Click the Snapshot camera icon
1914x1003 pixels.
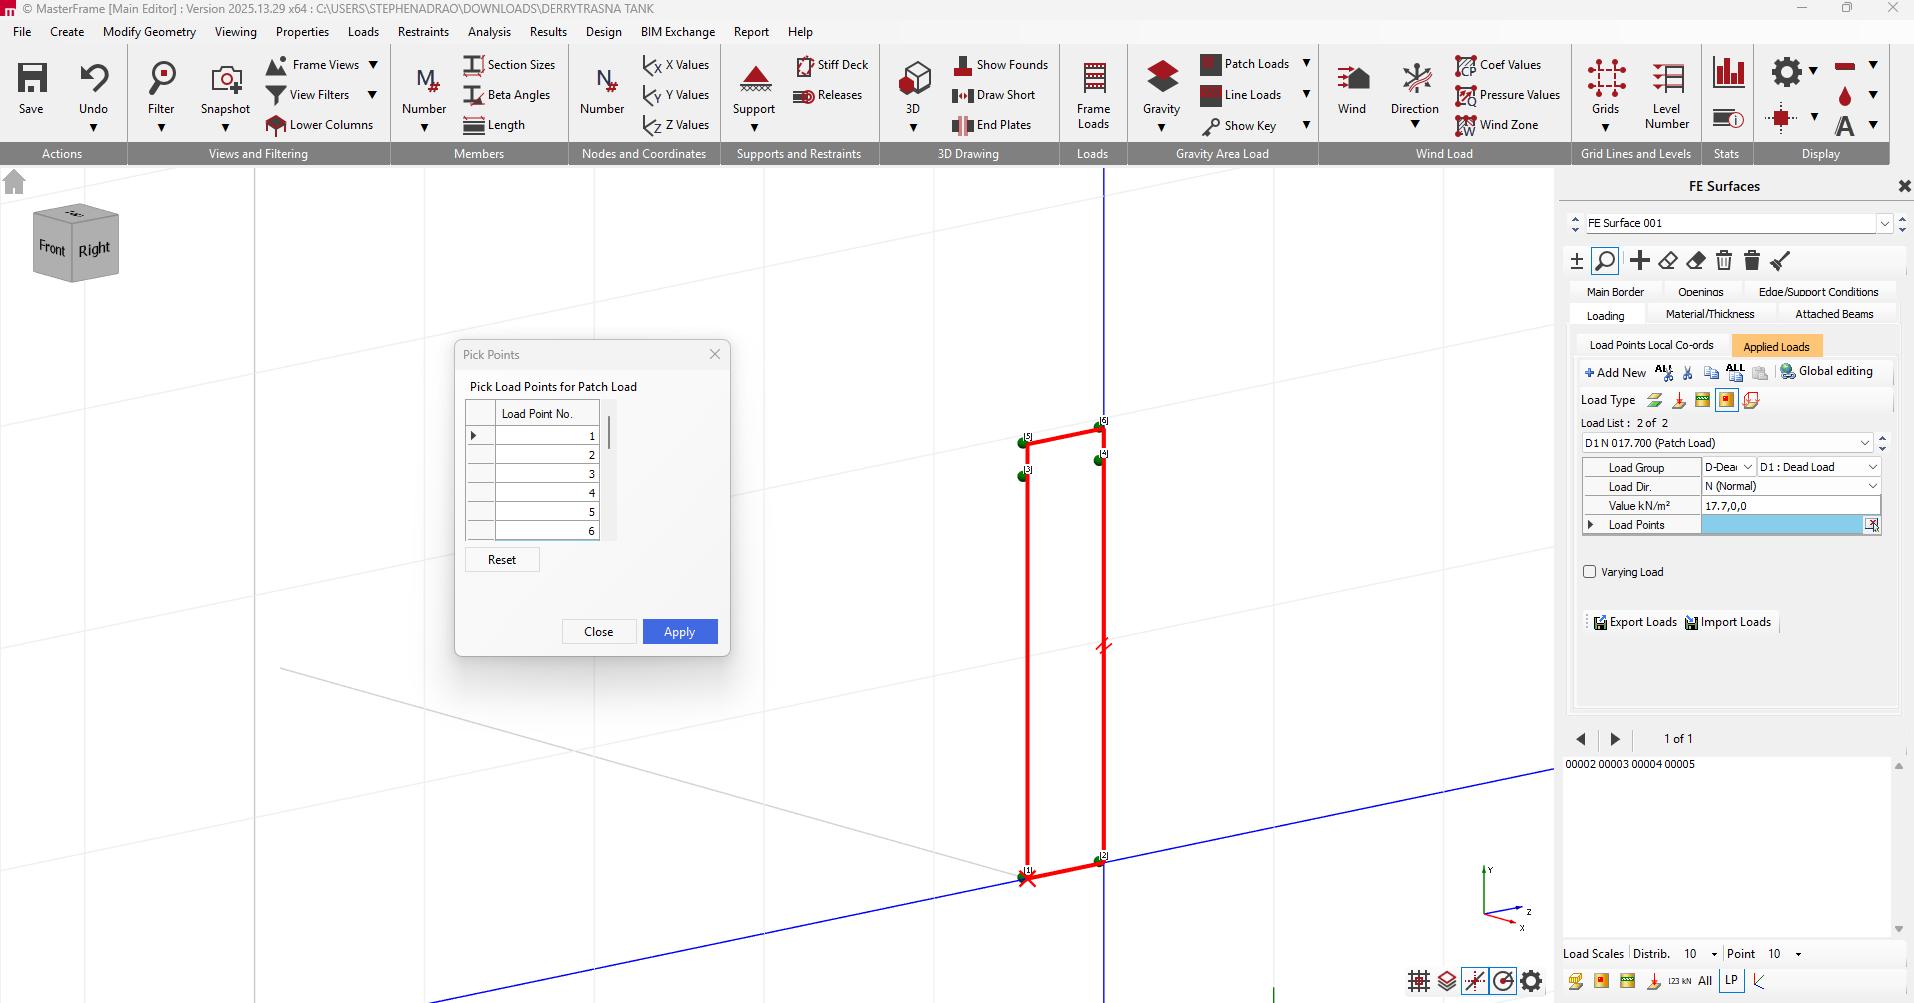[225, 79]
